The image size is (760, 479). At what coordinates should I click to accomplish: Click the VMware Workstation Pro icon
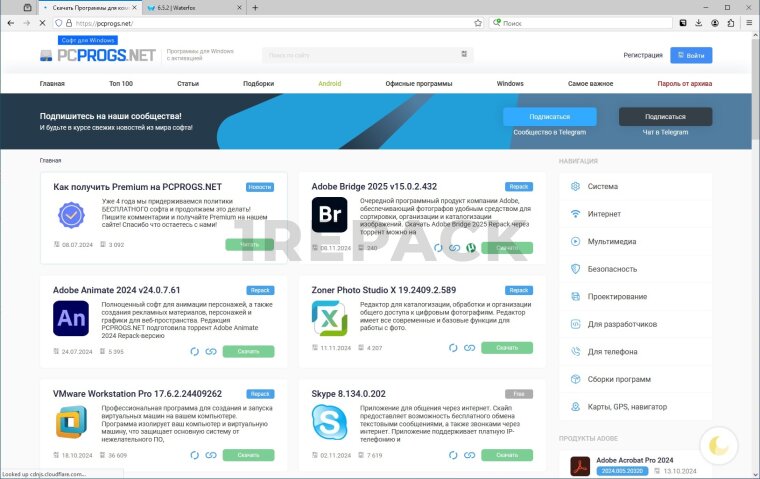[x=72, y=422]
